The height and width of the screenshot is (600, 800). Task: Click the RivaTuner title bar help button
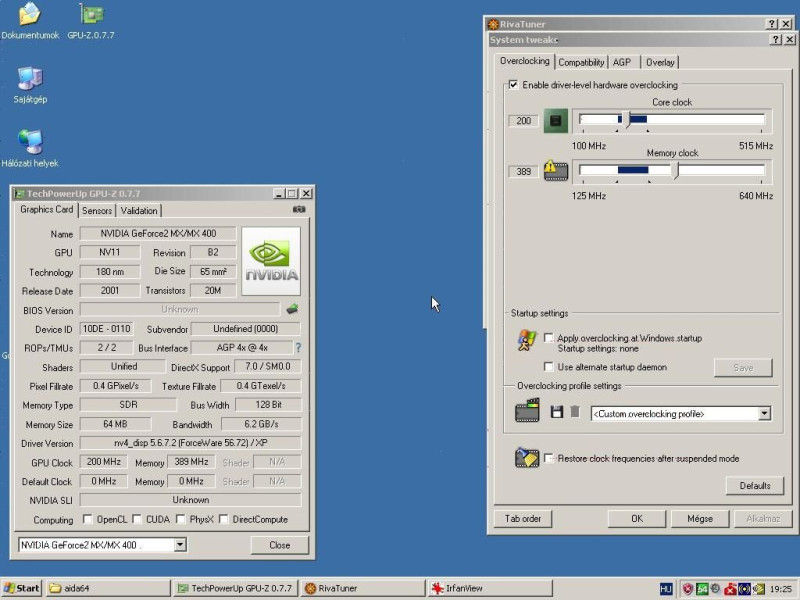pyautogui.click(x=772, y=24)
